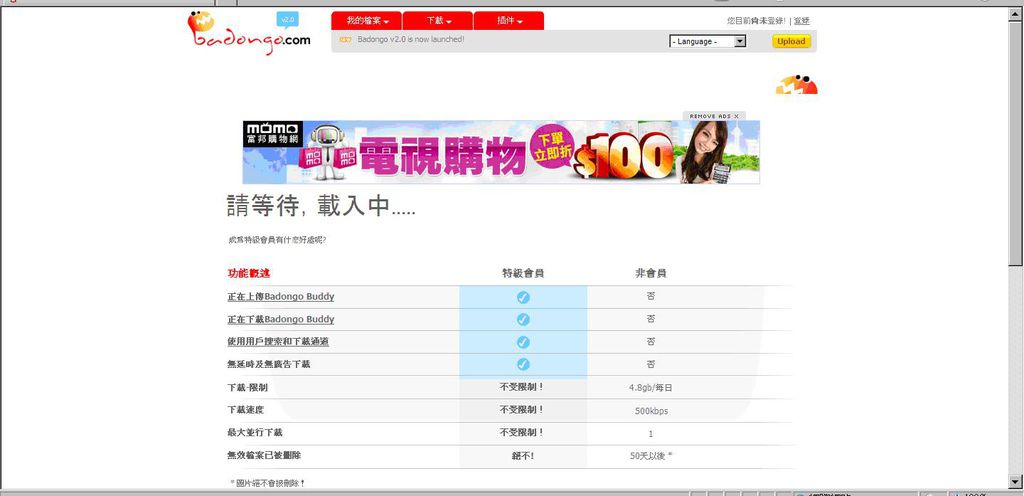
Task: Click the 請等待, 載入中 heading
Action: 321,206
